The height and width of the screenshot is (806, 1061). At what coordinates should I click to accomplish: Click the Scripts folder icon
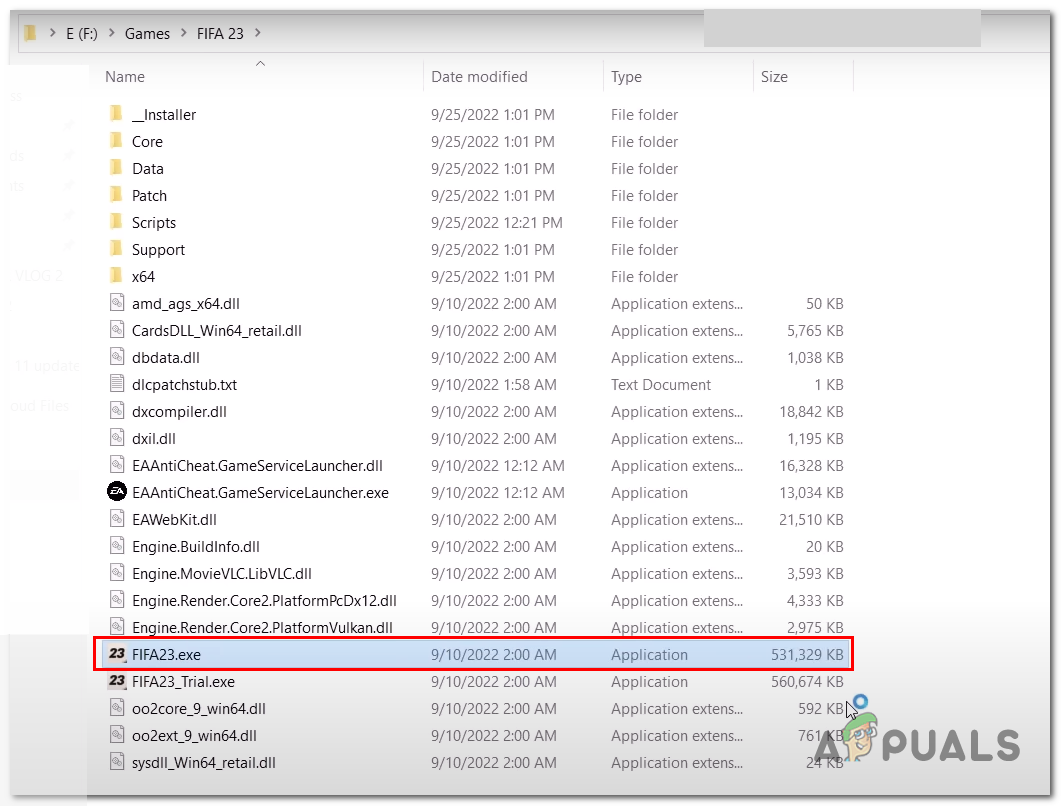(116, 222)
